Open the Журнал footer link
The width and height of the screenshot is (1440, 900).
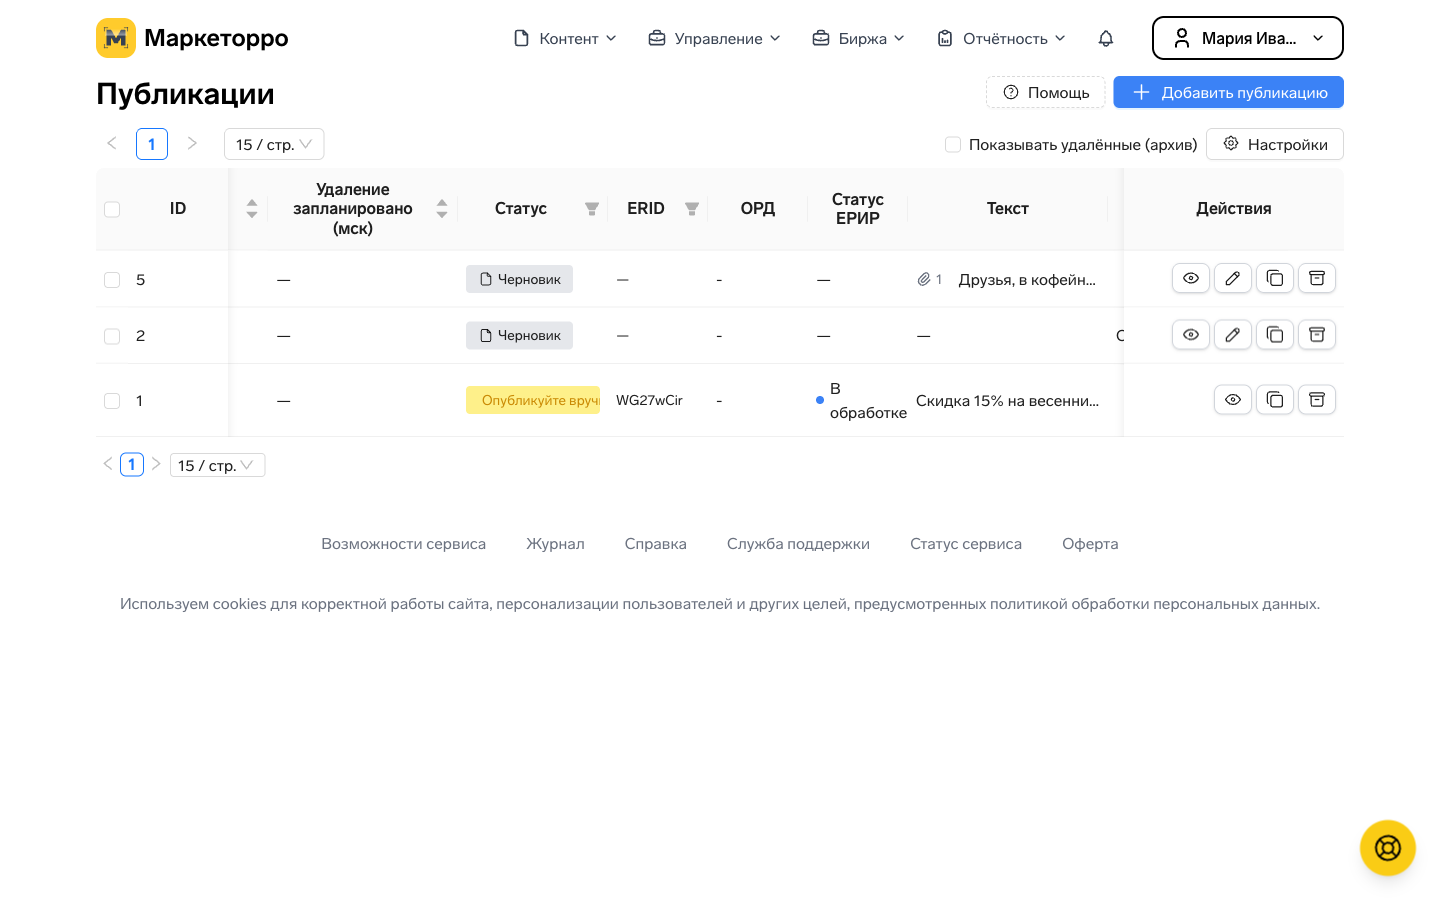tap(555, 544)
